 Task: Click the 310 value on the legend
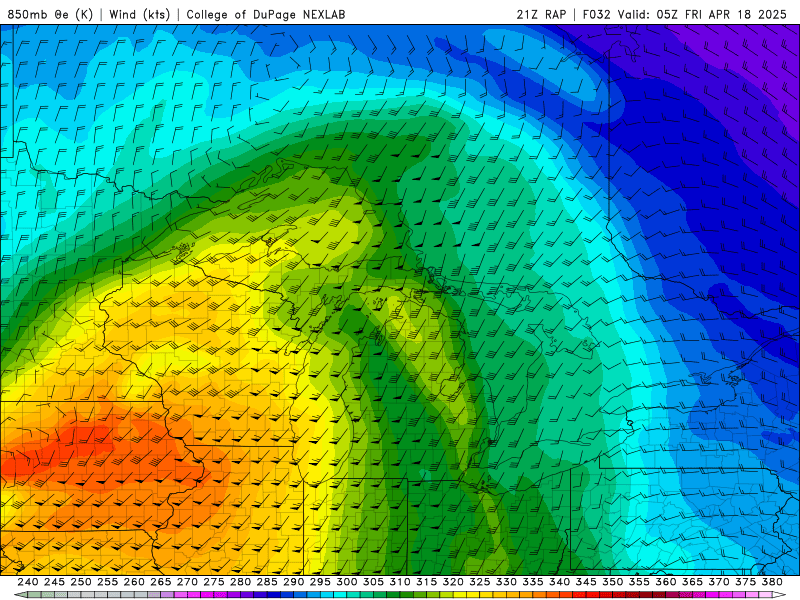coord(399,582)
